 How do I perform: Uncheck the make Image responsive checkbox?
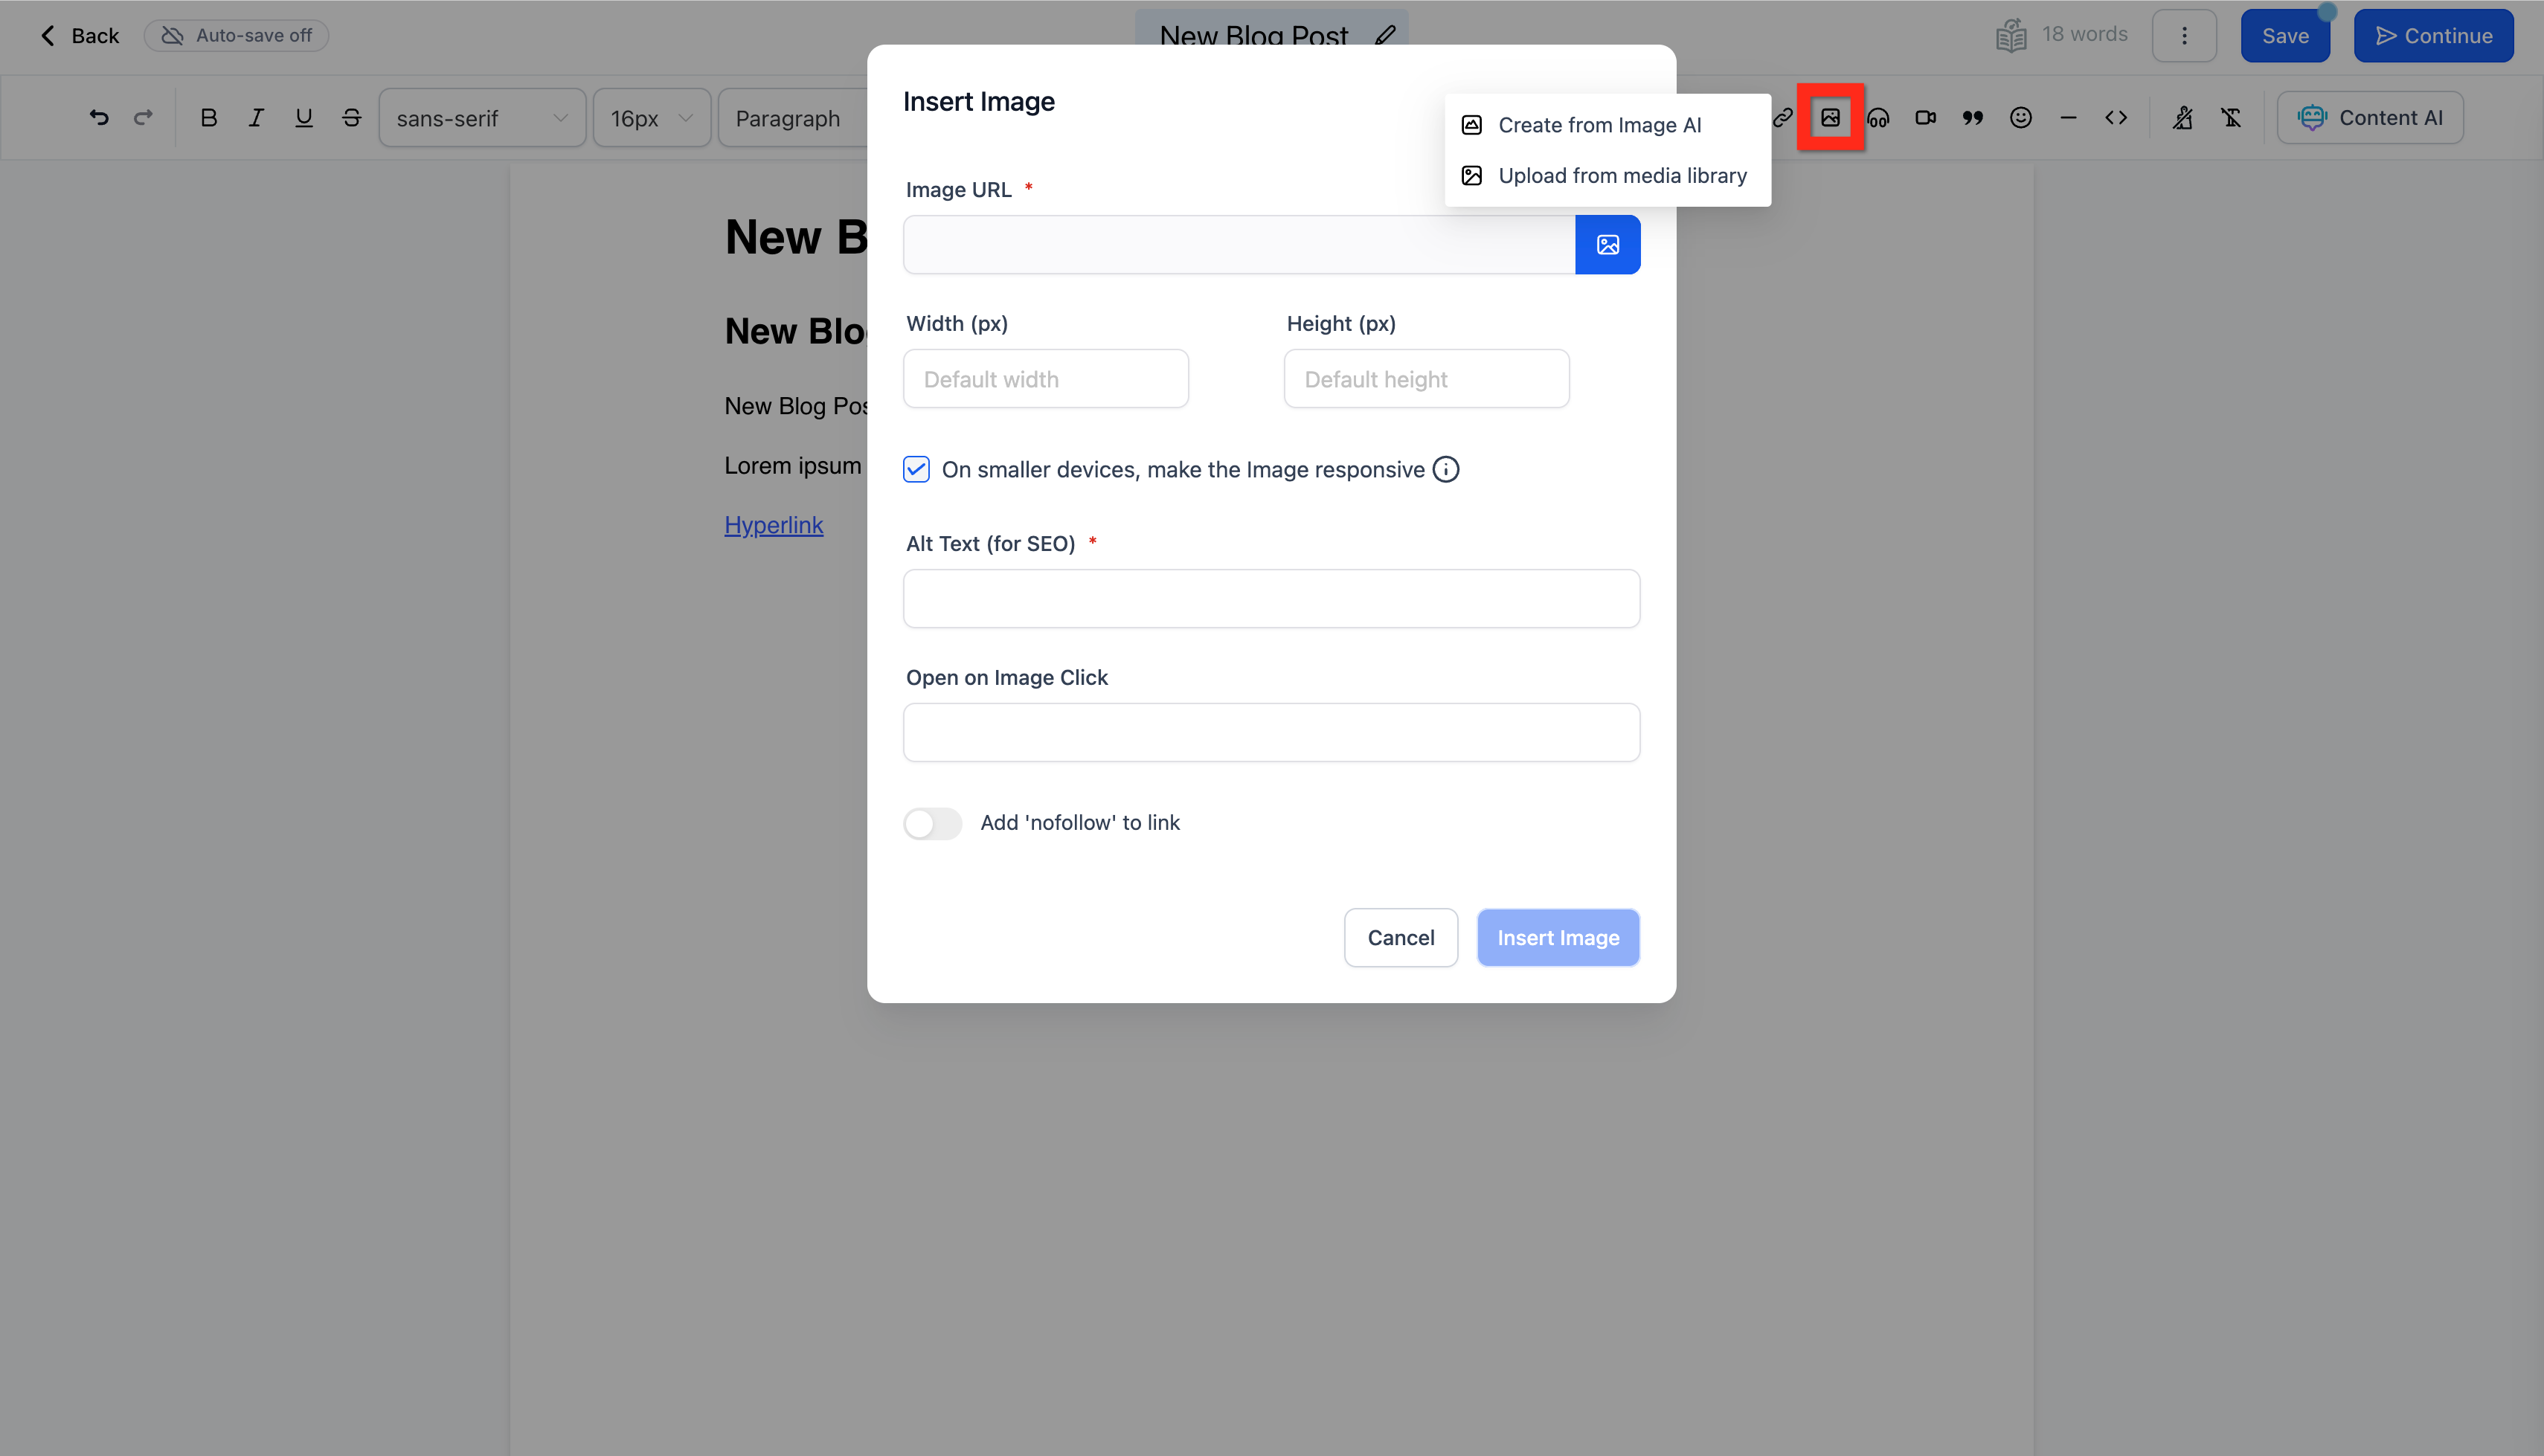(916, 469)
